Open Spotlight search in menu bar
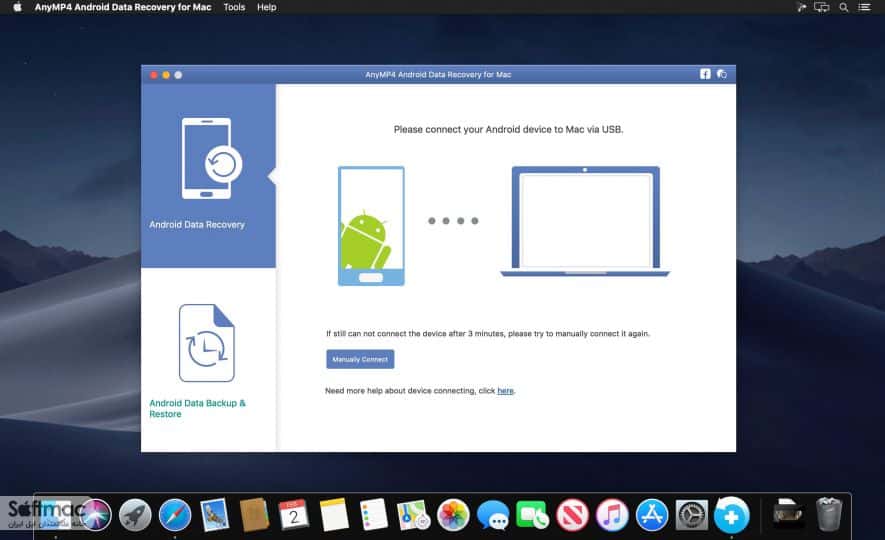This screenshot has width=885, height=540. [x=844, y=7]
